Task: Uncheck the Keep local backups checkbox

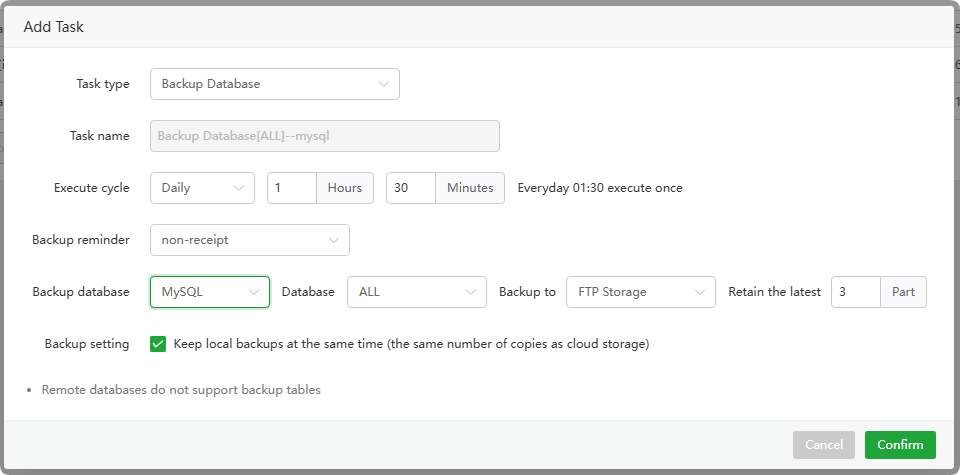Action: 158,344
